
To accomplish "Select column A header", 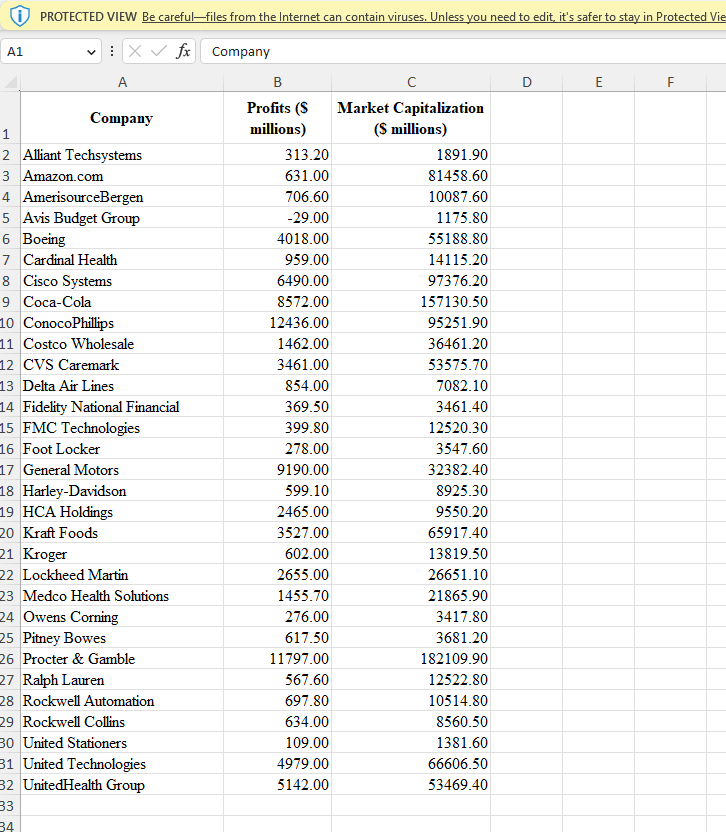I will pos(122,82).
